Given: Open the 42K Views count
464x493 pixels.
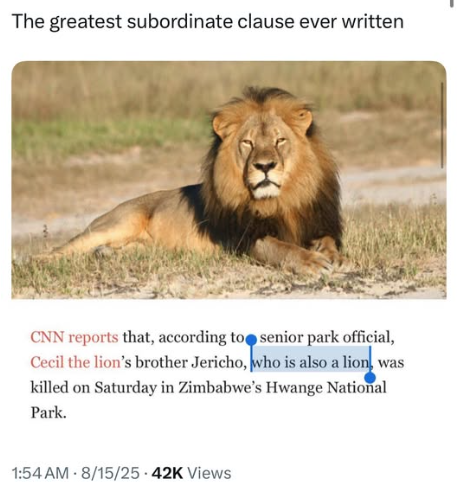Looking at the screenshot, I should 191,474.
